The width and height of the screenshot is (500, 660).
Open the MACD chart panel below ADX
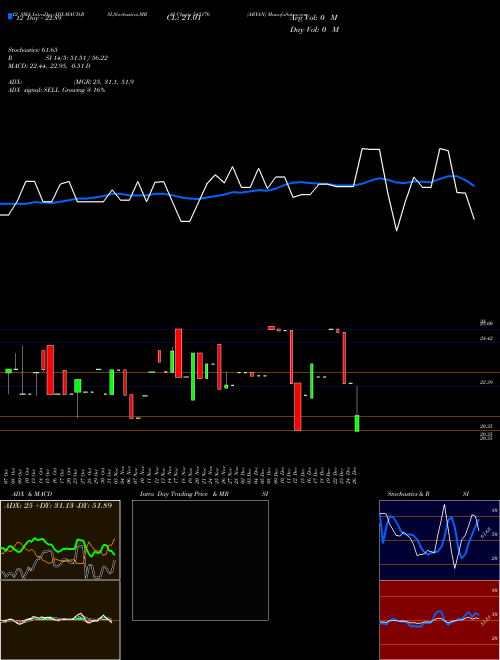[x=60, y=620]
